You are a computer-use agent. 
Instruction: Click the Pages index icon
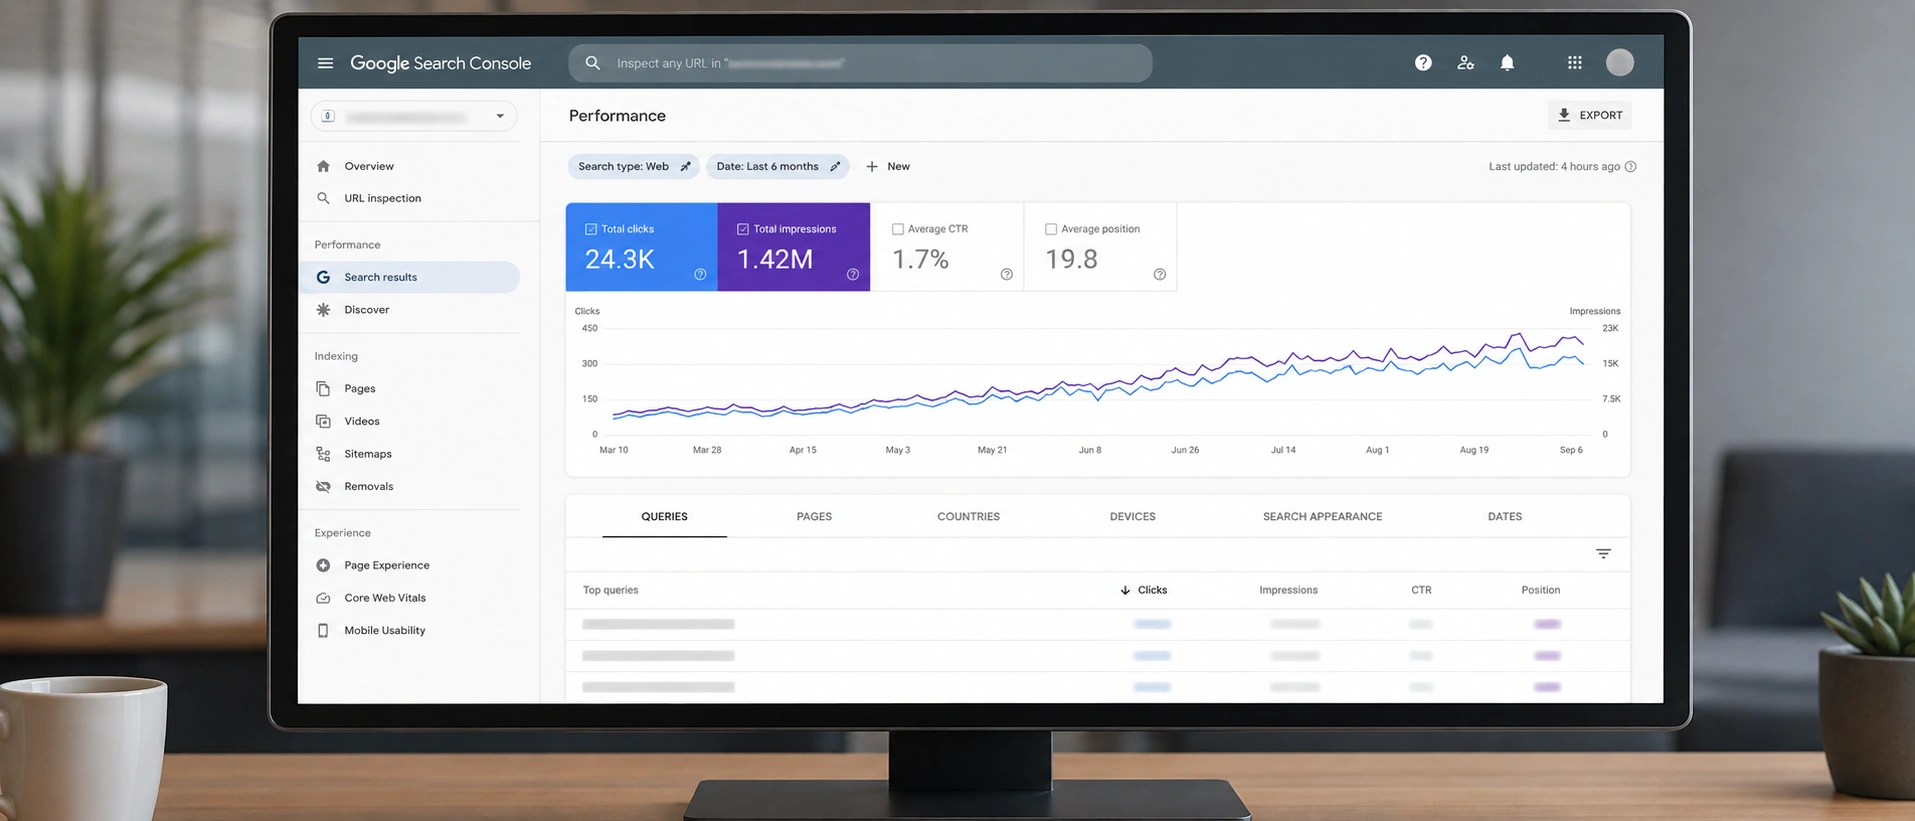[x=323, y=388]
